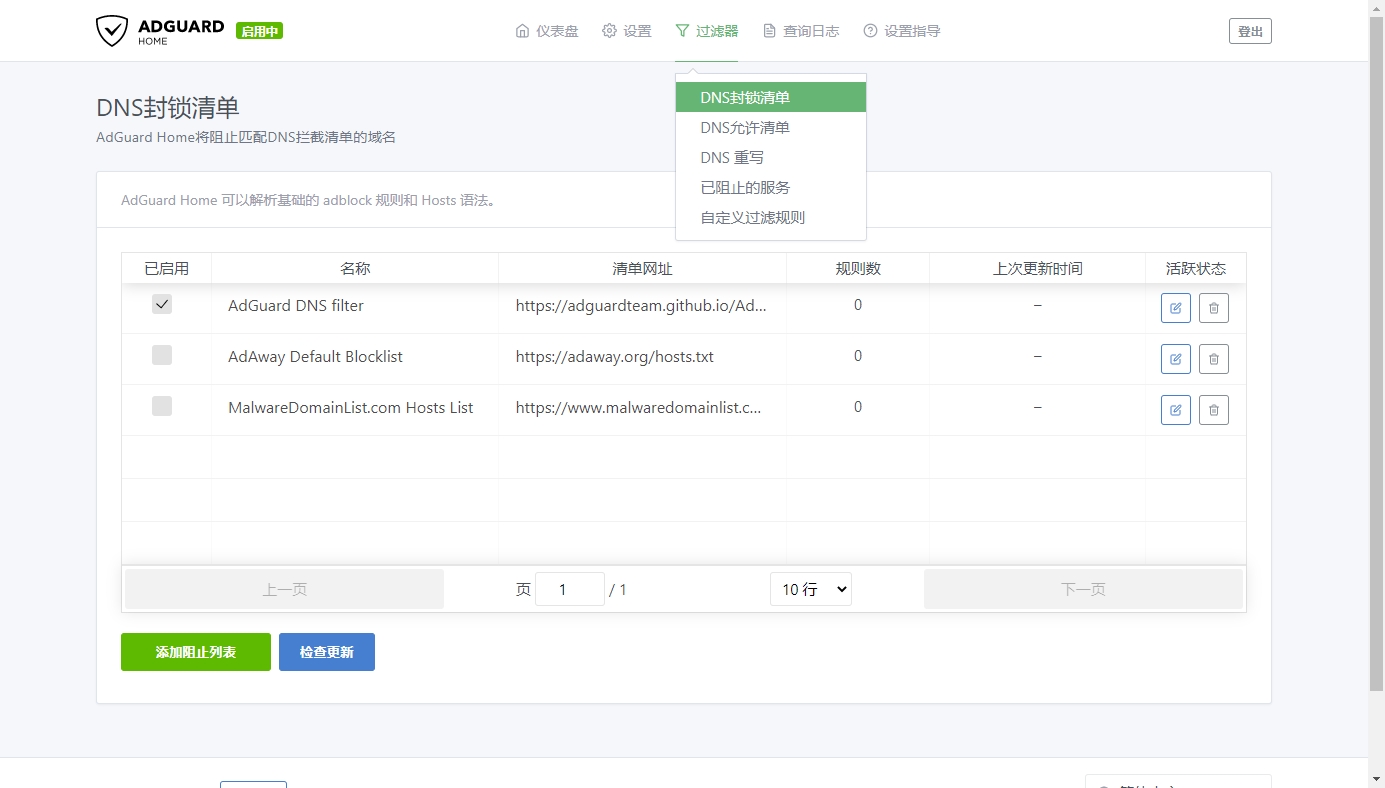Viewport: 1385px width, 788px height.
Task: Delete the AdAway Default Blocklist entry
Action: (1214, 359)
